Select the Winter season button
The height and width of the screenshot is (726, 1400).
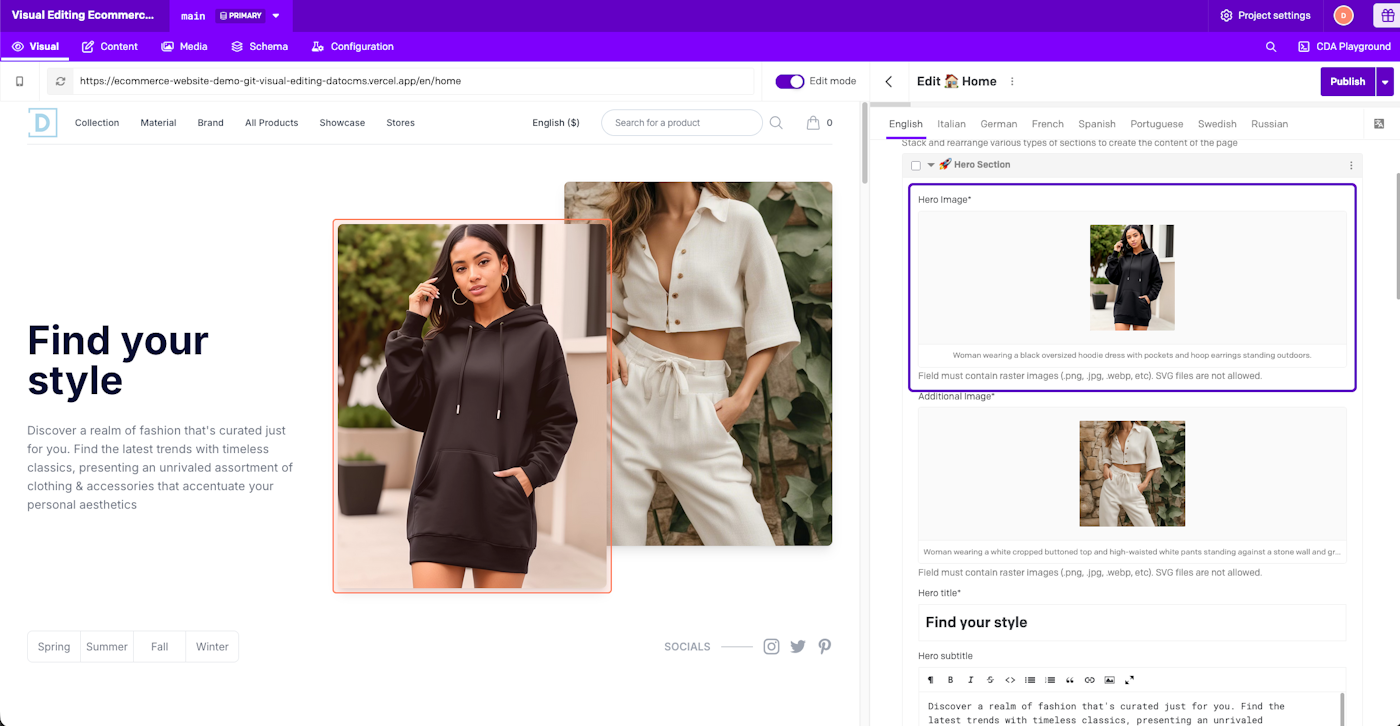[212, 647]
